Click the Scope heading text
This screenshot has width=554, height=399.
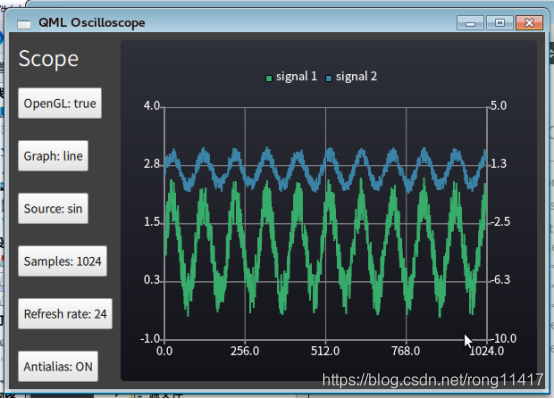[48, 59]
